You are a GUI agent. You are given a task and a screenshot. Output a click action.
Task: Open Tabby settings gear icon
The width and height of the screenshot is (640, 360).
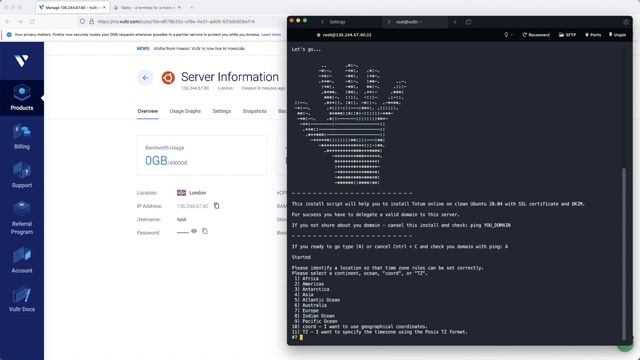[x=626, y=22]
